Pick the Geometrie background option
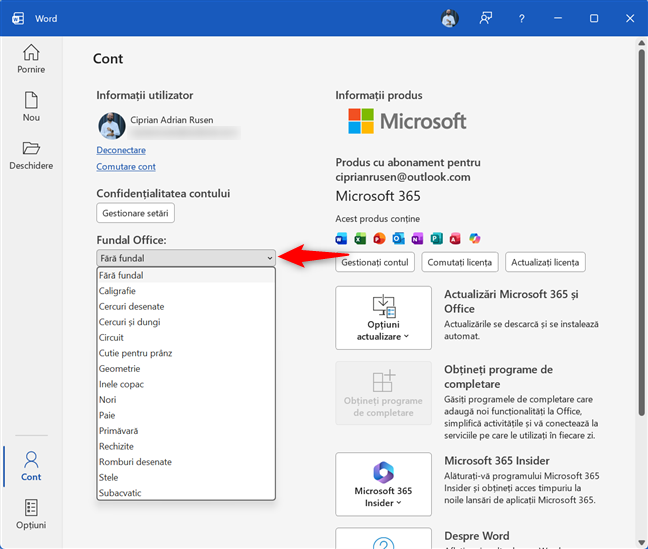Image resolution: width=648 pixels, height=549 pixels. click(x=120, y=369)
